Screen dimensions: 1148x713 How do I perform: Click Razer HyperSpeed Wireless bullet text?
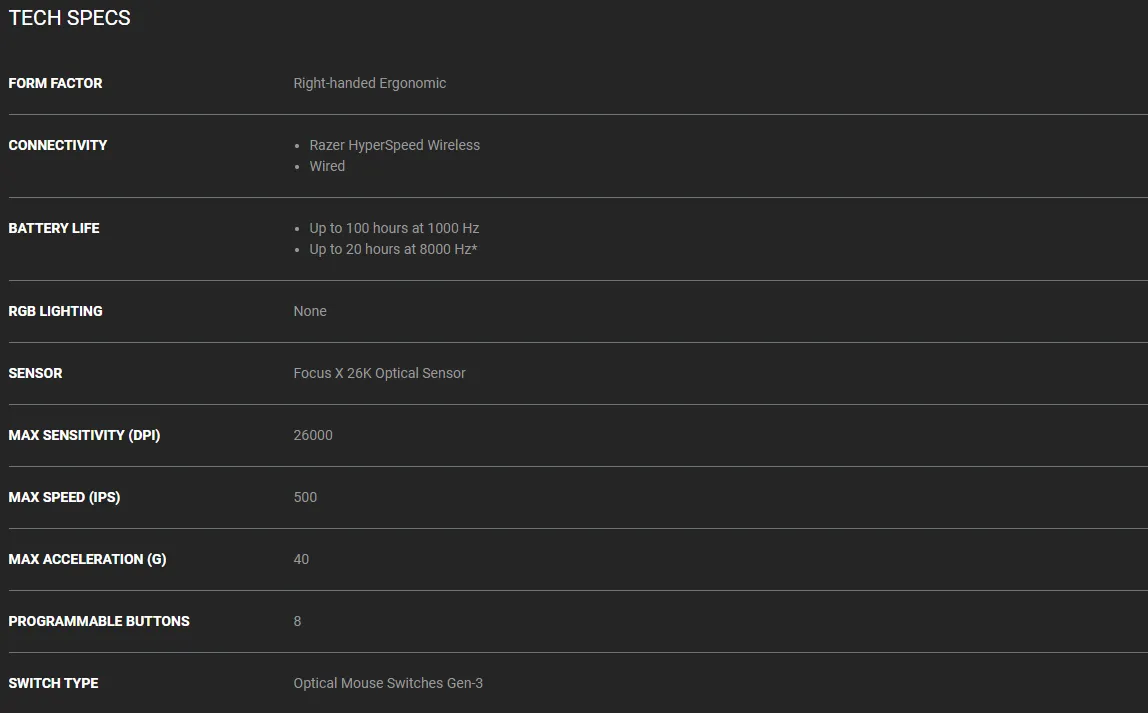coord(395,145)
